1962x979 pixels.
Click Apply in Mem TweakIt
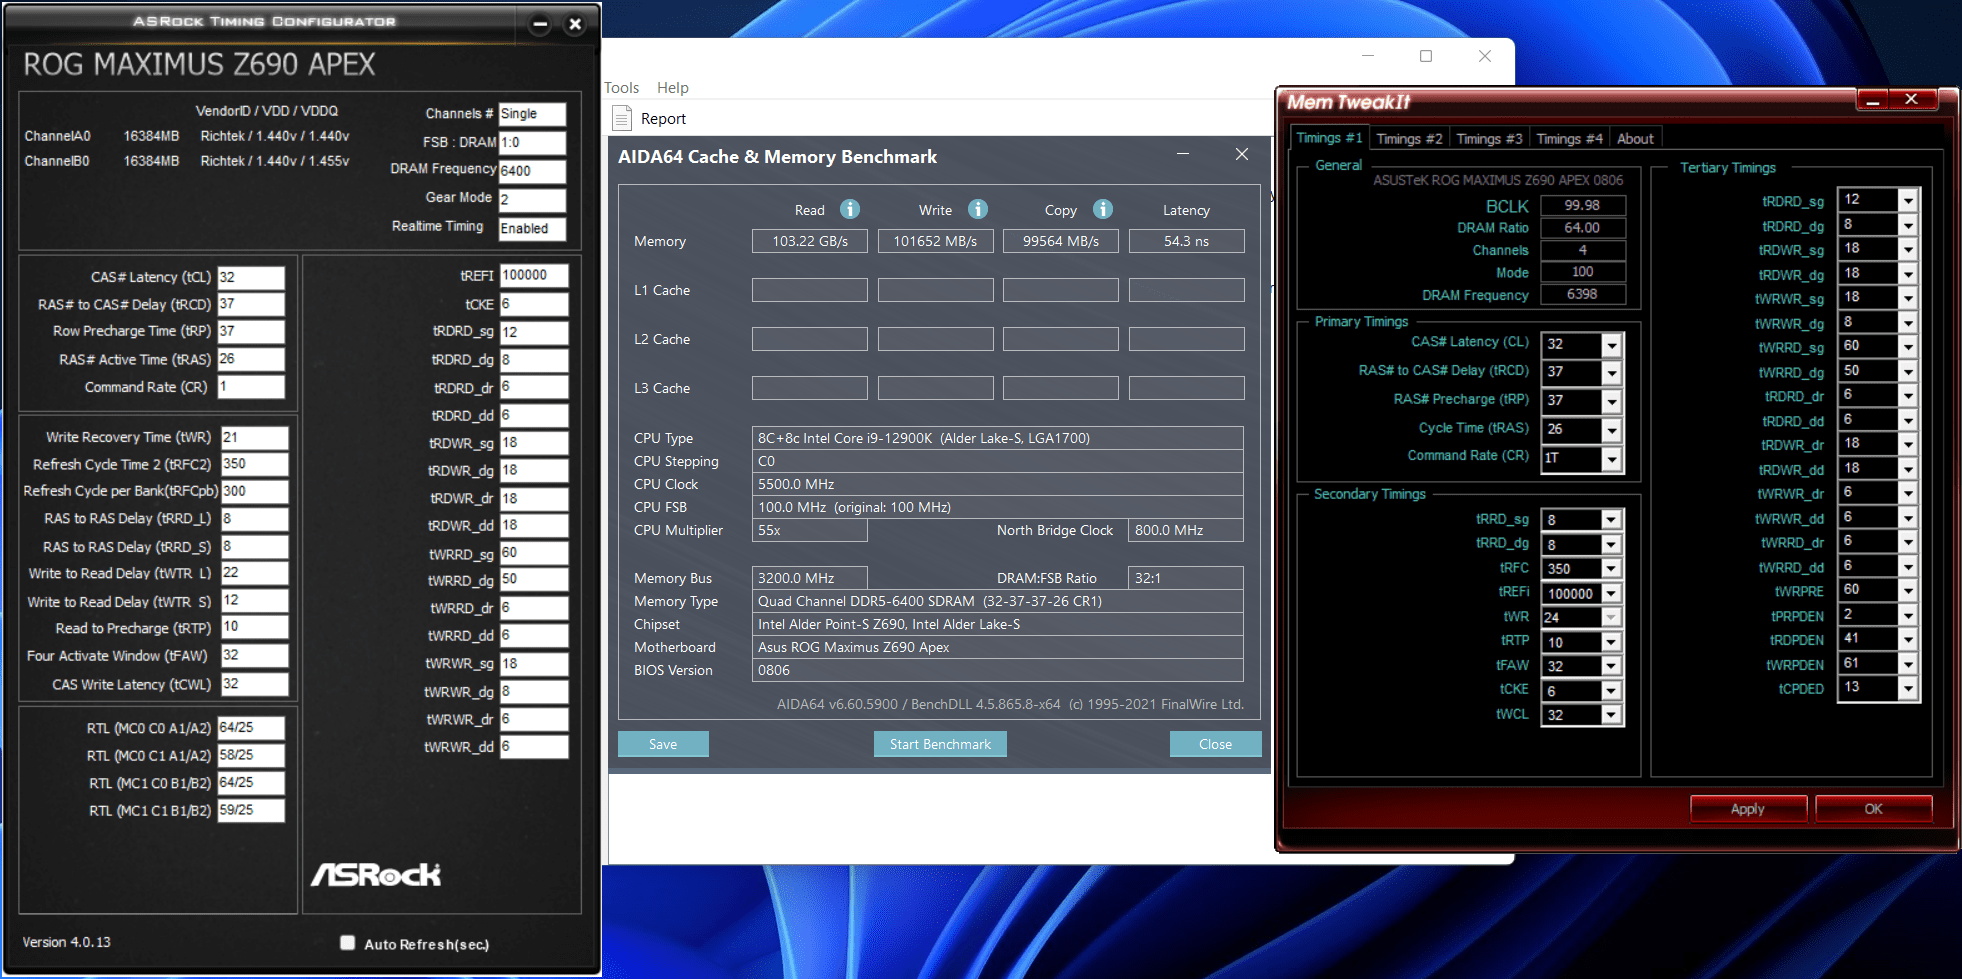1748,809
